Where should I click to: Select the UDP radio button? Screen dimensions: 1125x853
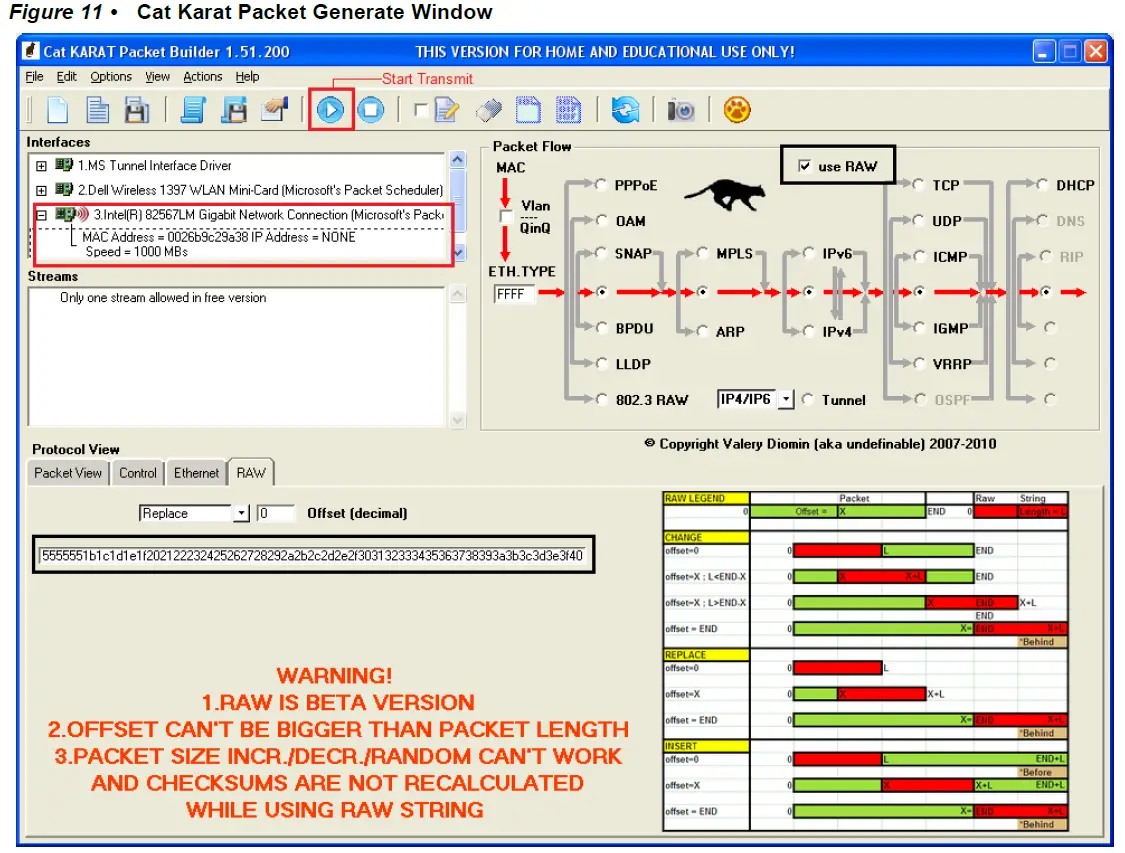pyautogui.click(x=918, y=220)
